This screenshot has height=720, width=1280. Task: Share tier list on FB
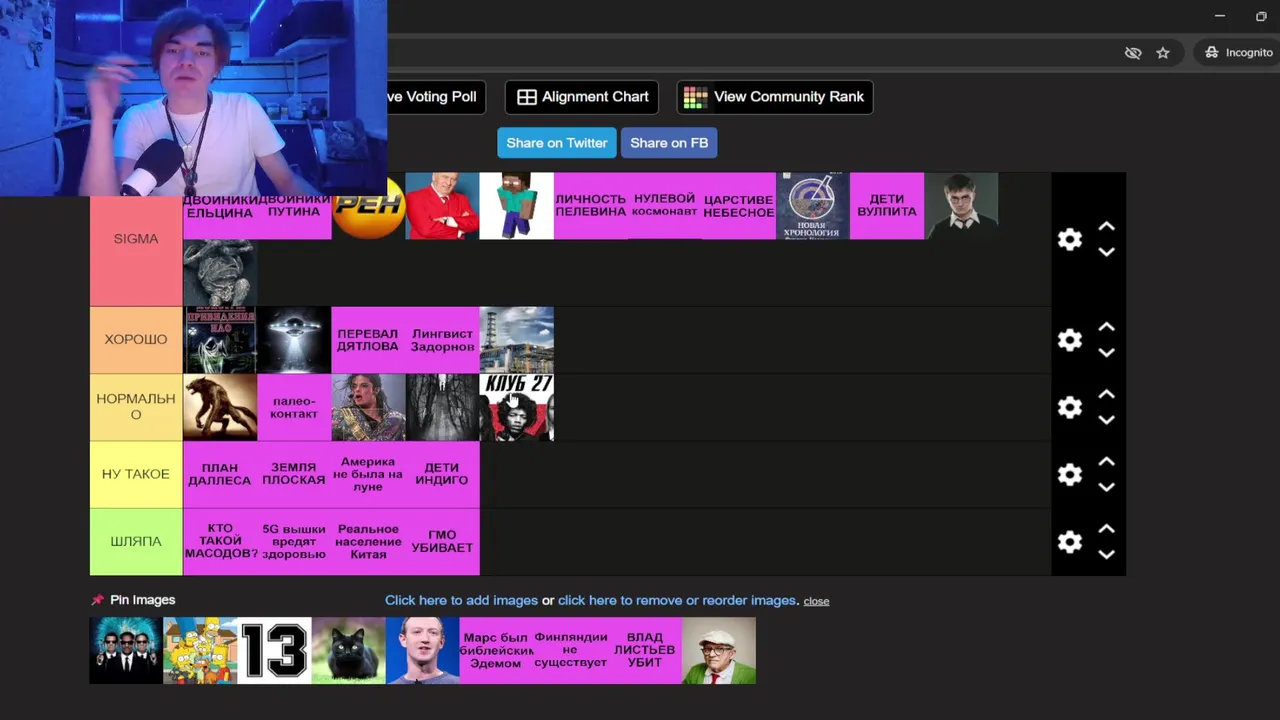click(669, 143)
